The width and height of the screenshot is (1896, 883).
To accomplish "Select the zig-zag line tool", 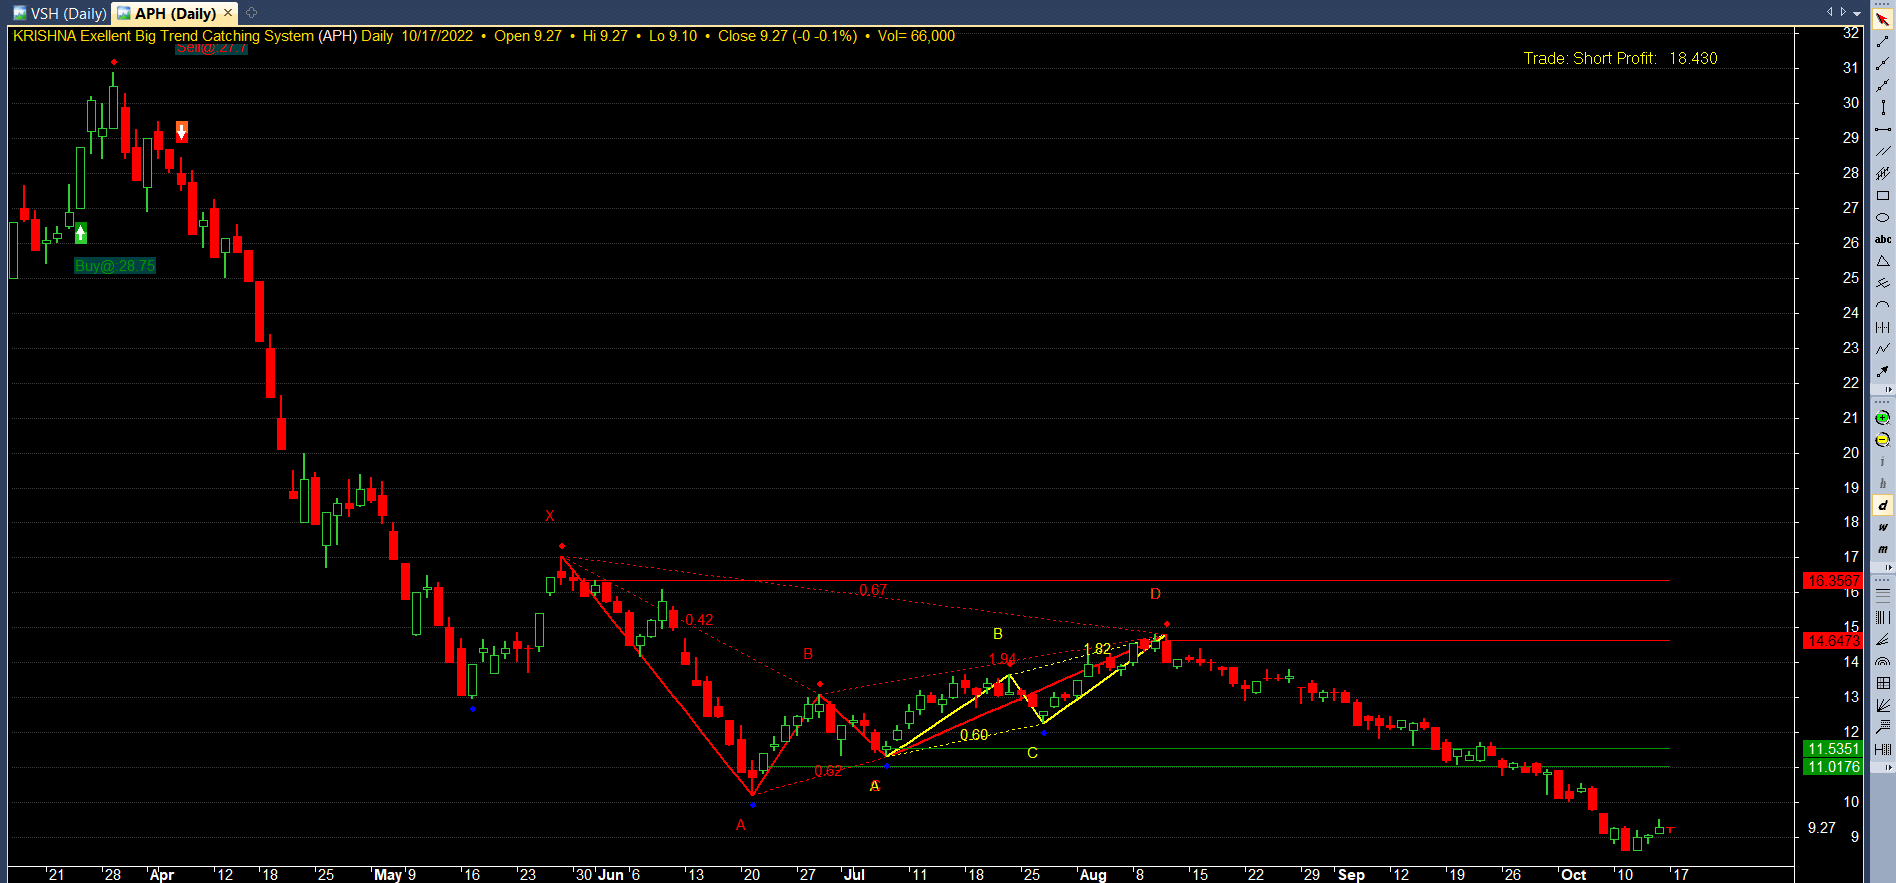I will click(1883, 350).
